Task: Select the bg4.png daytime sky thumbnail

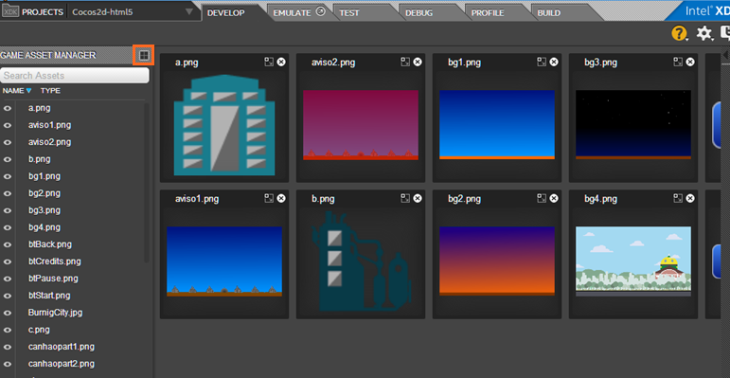Action: 633,261
